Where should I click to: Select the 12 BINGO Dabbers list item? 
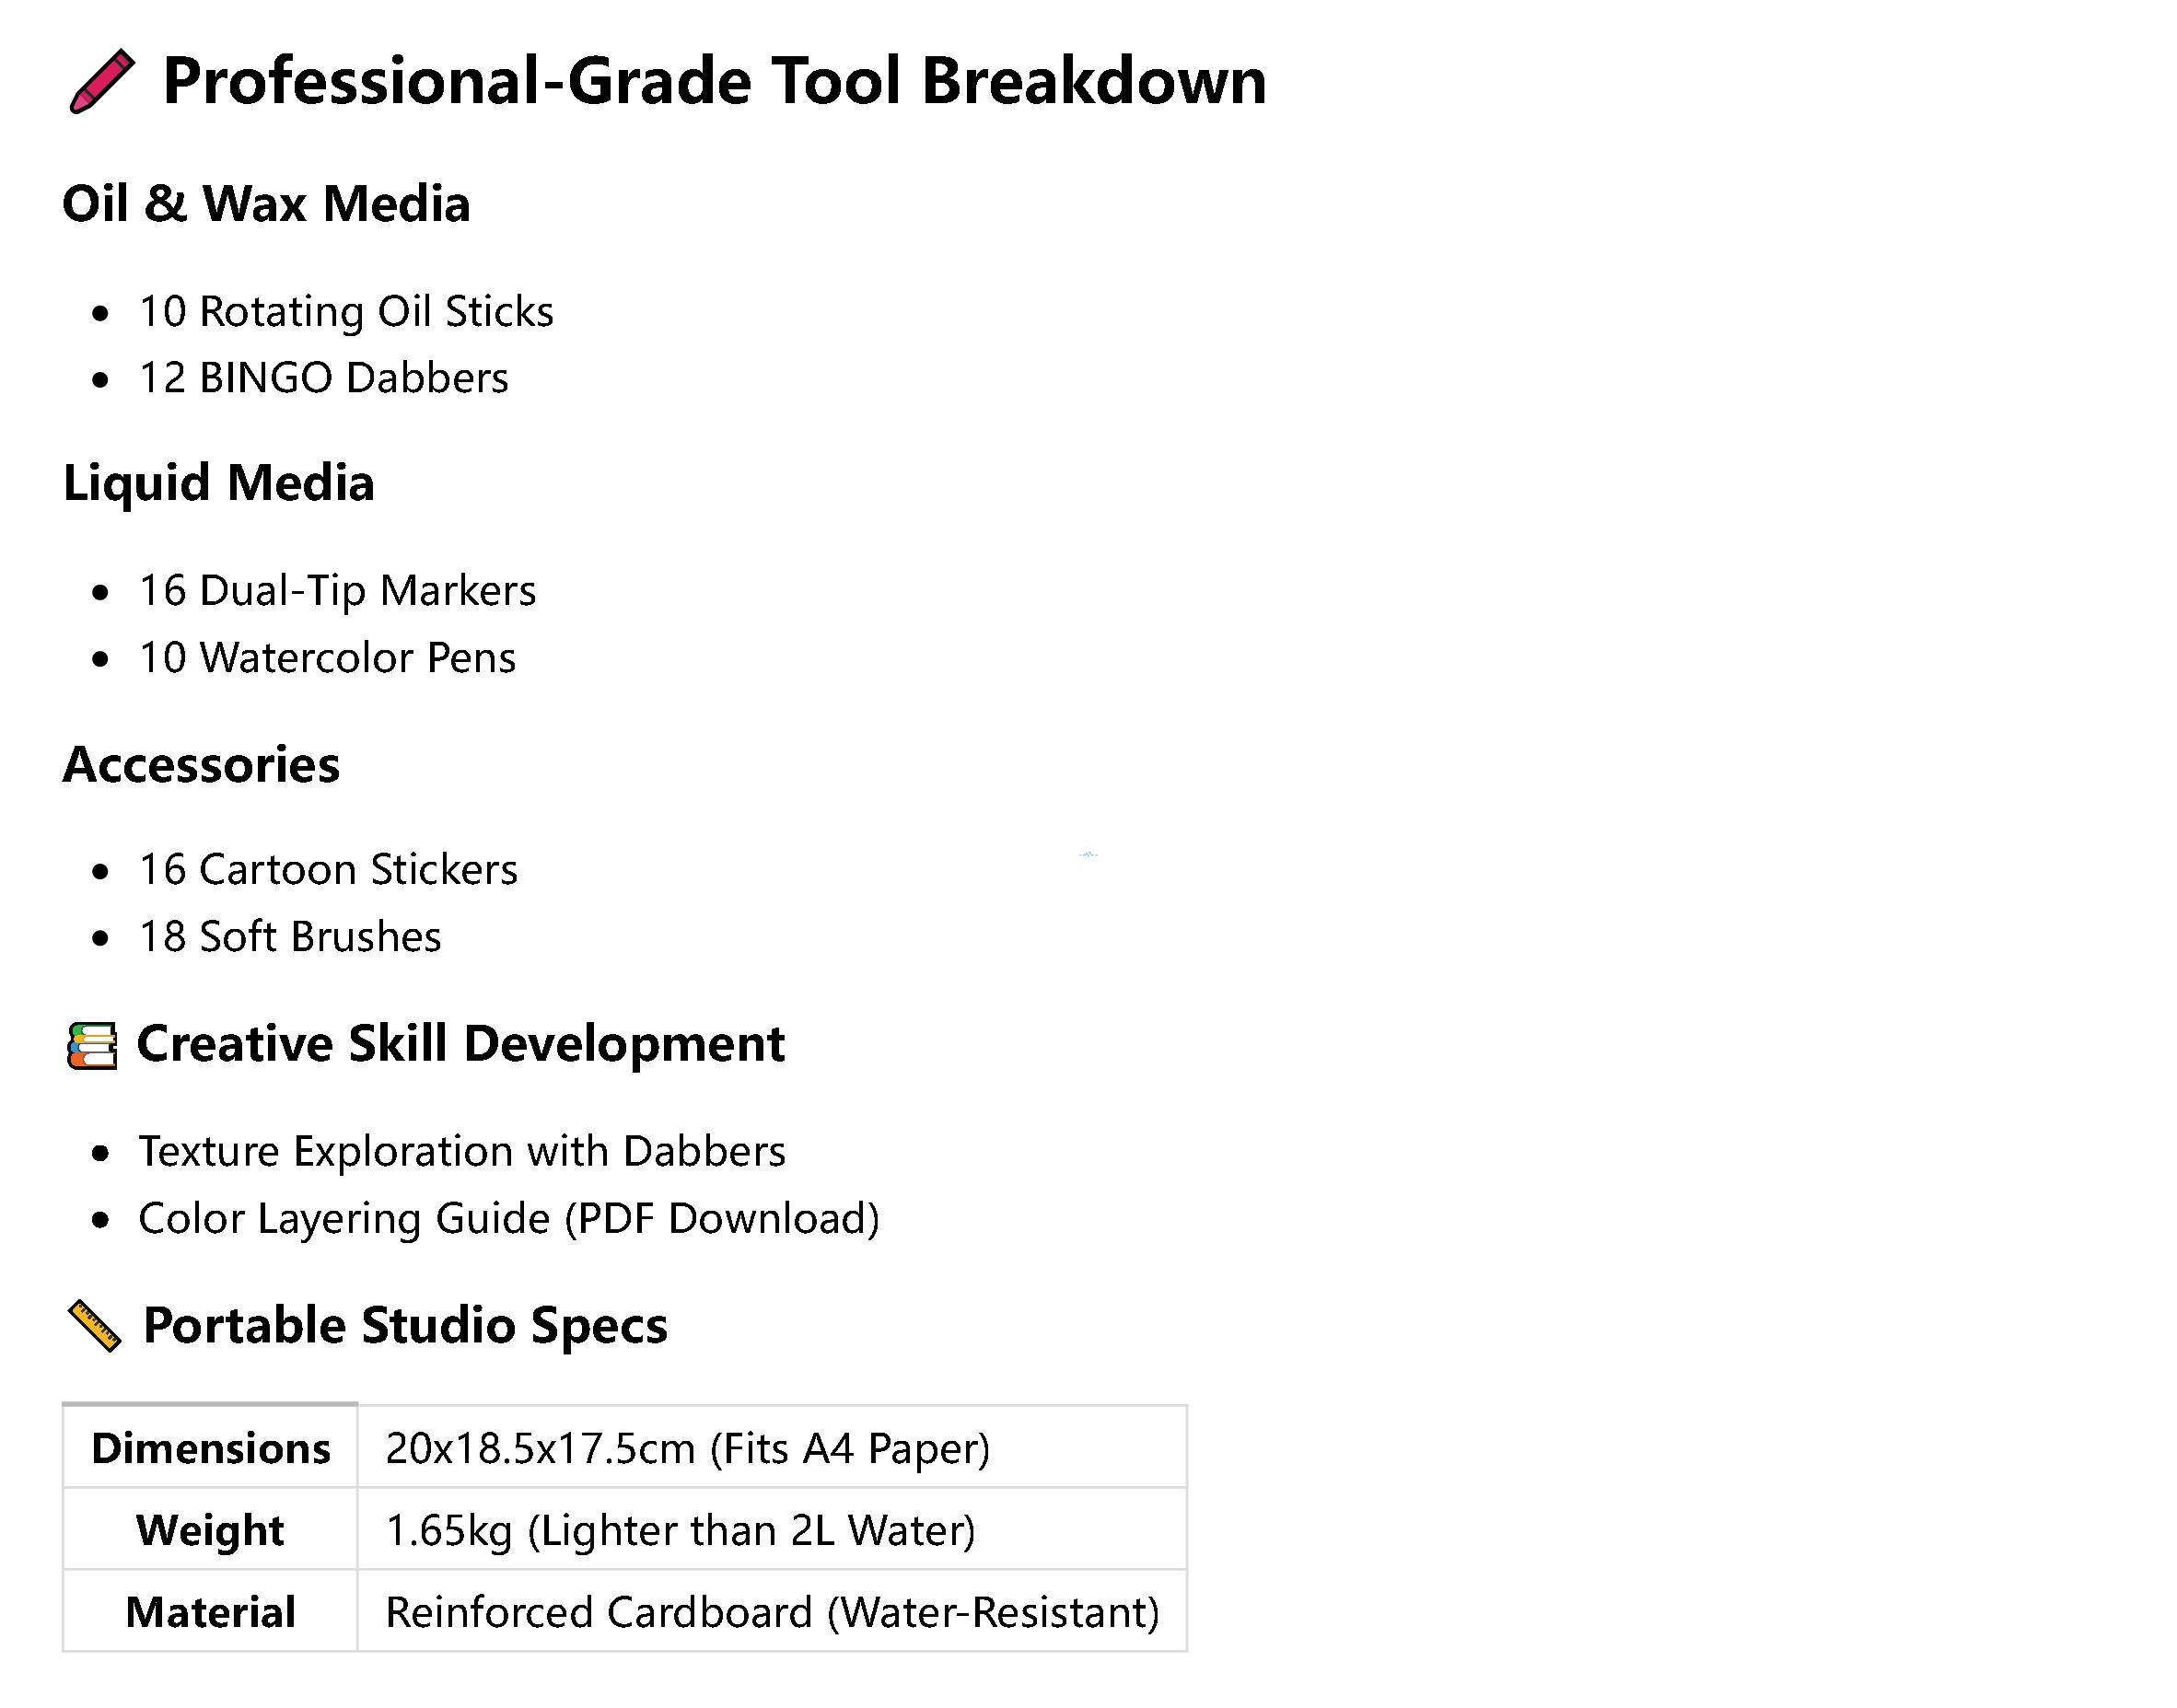[x=323, y=379]
